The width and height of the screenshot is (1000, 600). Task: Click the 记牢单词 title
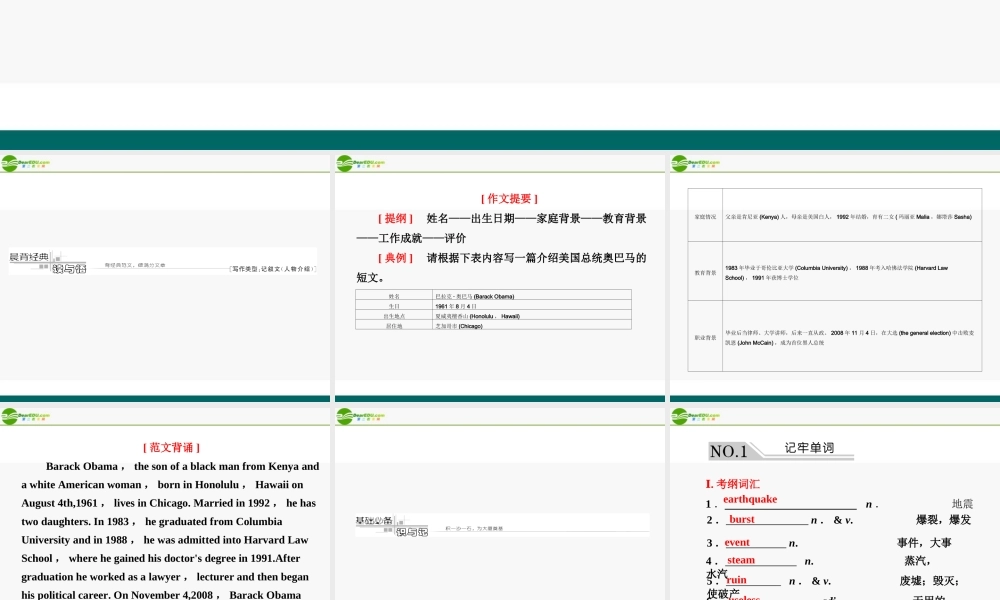click(809, 448)
